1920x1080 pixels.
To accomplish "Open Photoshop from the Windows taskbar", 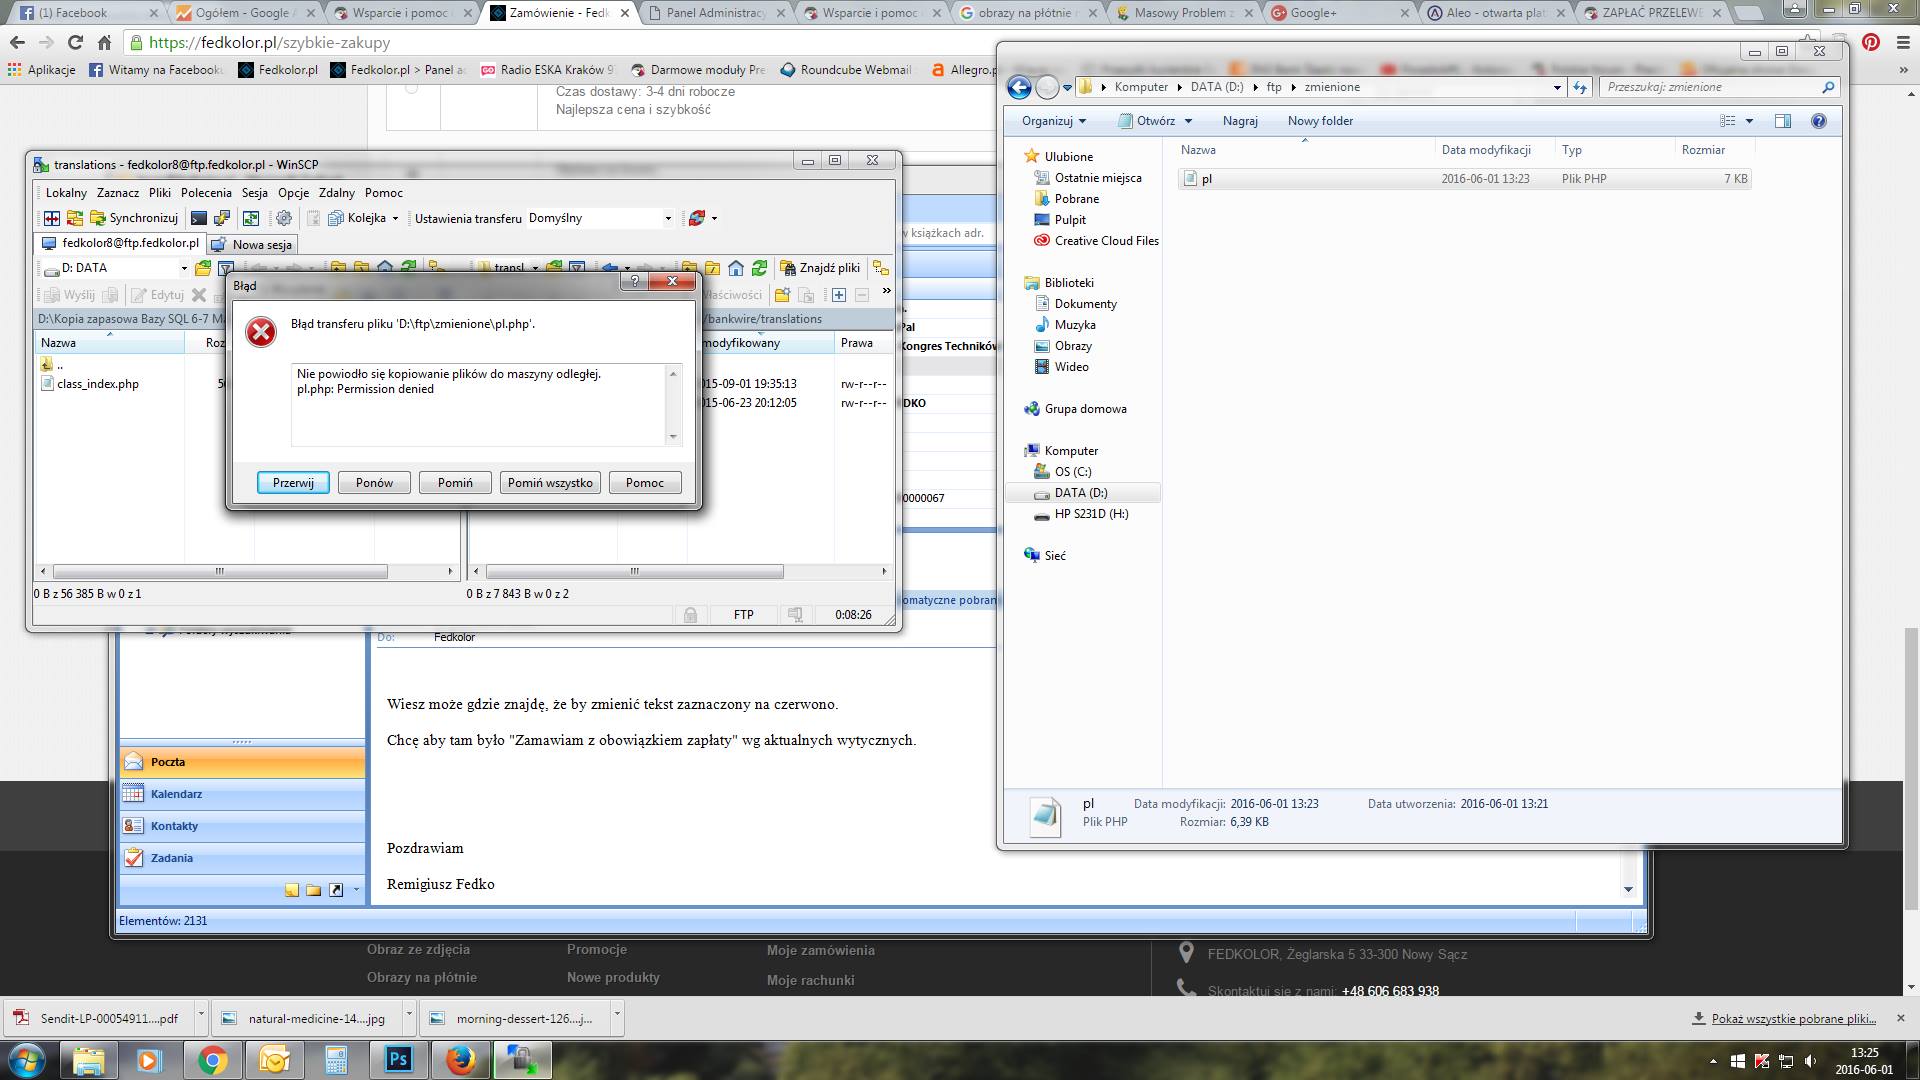I will click(398, 1059).
